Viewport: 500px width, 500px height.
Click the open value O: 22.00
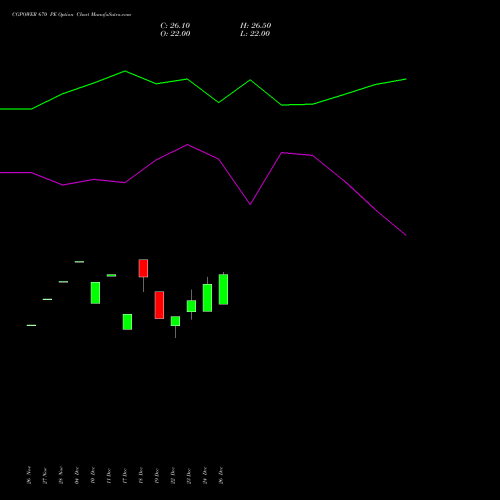[x=175, y=34]
